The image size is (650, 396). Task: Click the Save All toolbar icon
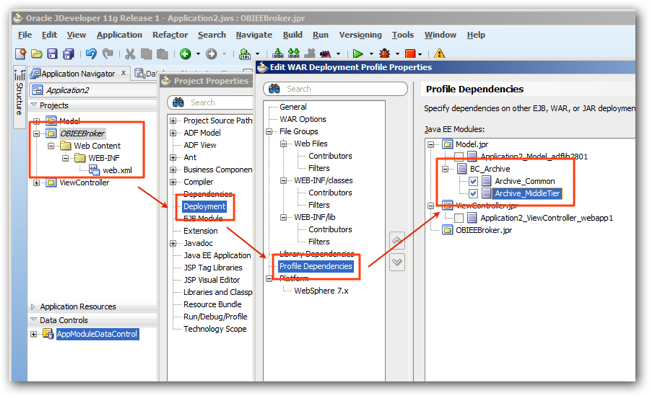[x=68, y=53]
